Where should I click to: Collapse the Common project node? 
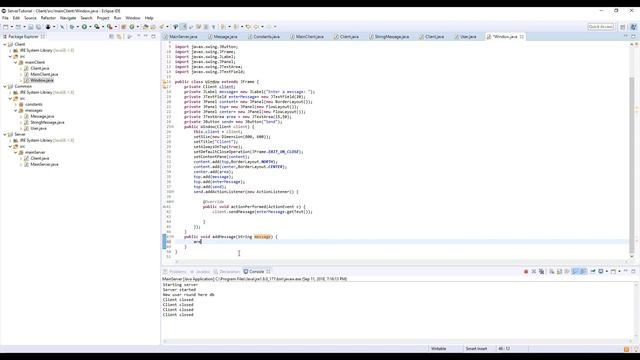coord(5,87)
